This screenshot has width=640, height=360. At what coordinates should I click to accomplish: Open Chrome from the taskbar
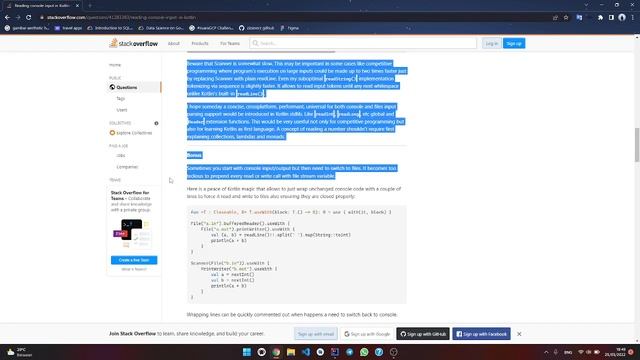click(276, 352)
